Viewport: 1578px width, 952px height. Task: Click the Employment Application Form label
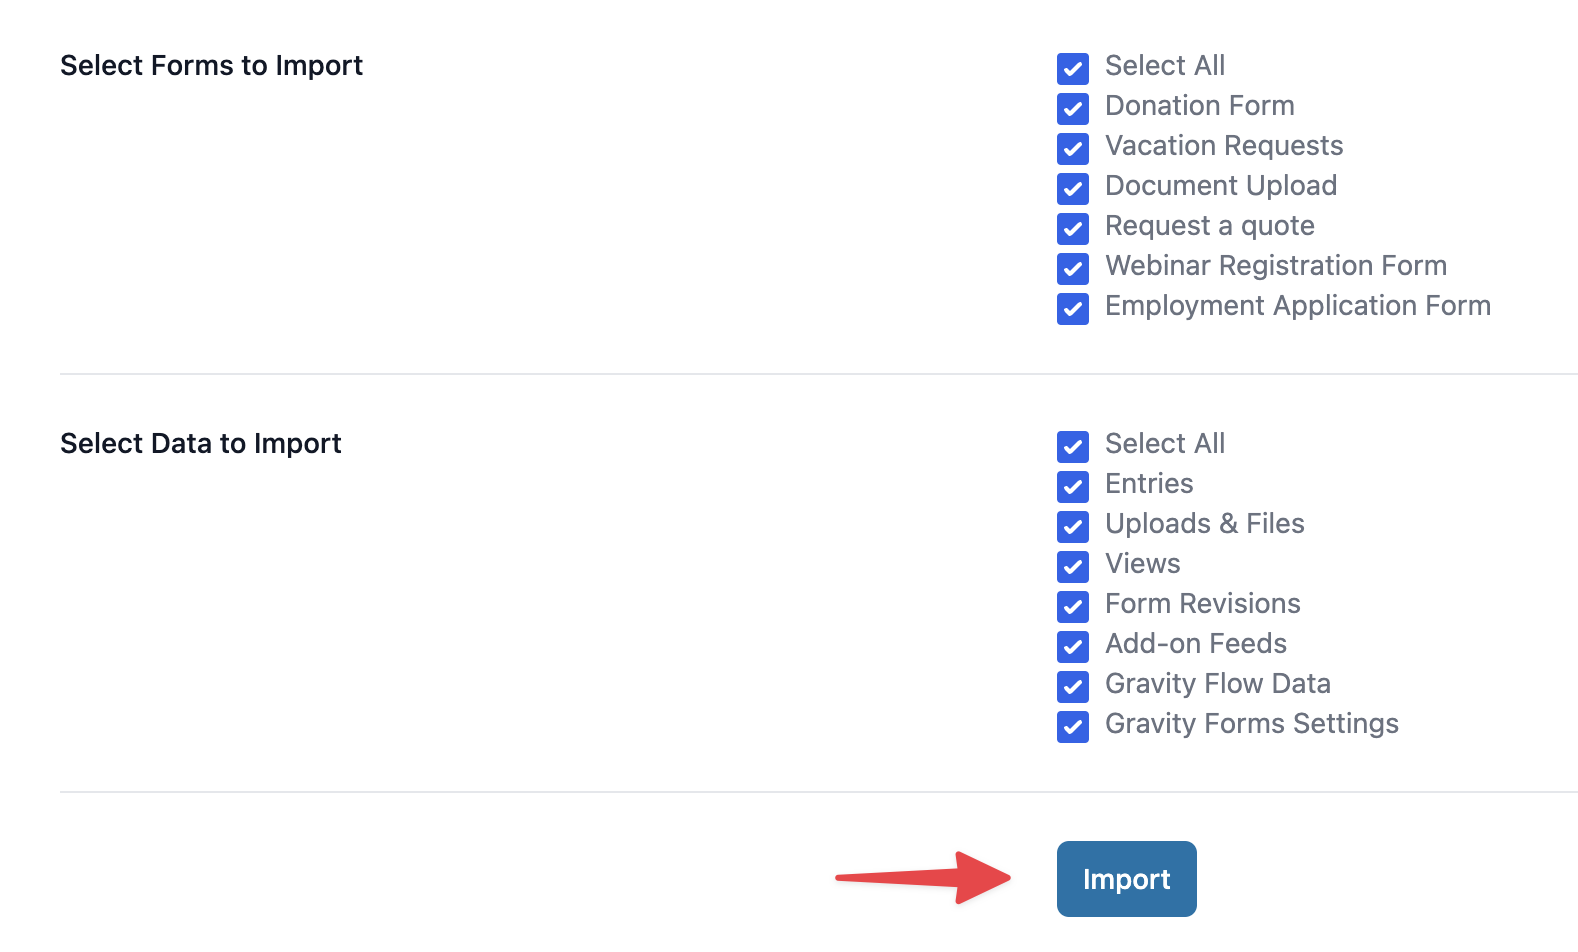point(1297,306)
